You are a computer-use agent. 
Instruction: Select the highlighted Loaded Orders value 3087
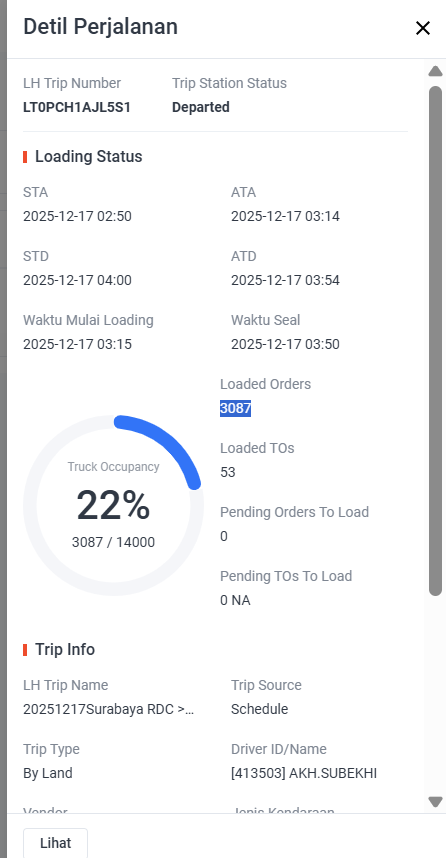[235, 408]
